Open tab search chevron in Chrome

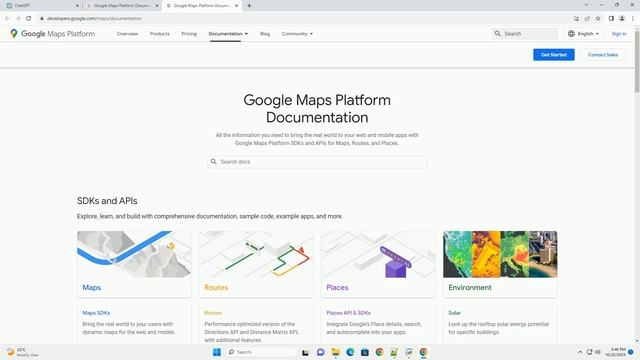(x=586, y=5)
